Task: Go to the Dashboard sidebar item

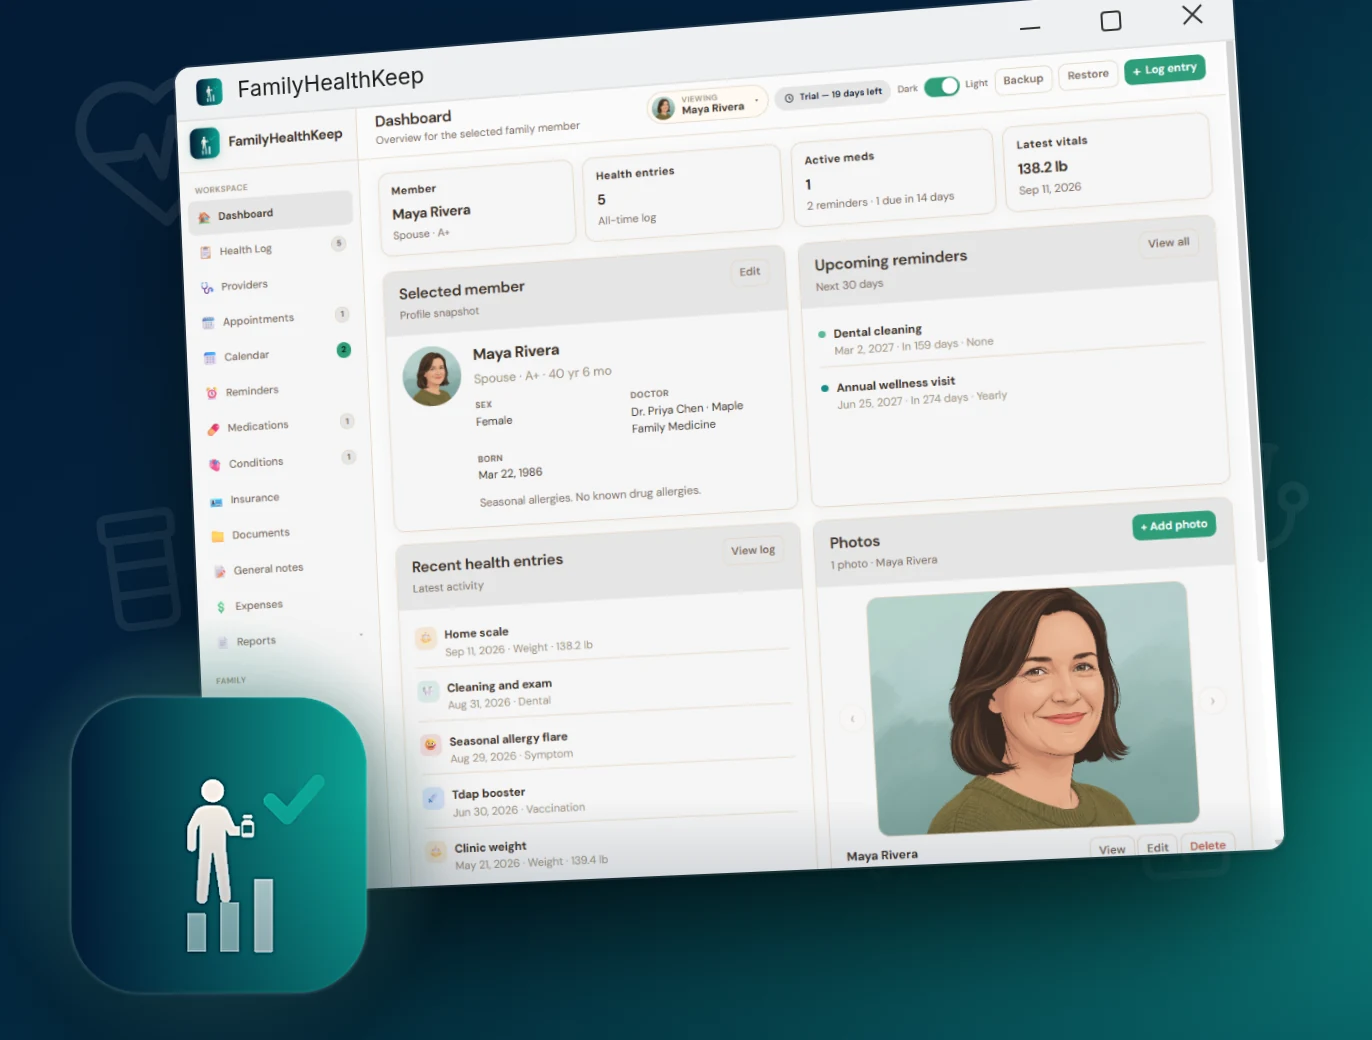Action: click(x=270, y=212)
